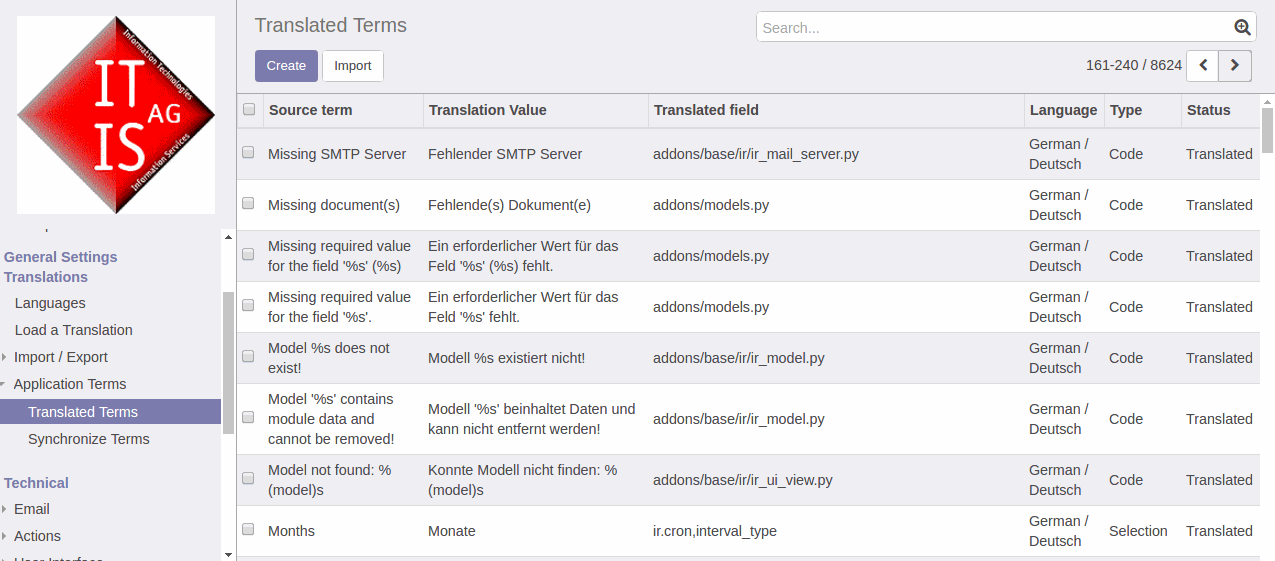The image size is (1275, 561).
Task: Check the Missing SMTP Server row checkbox
Action: pos(248,153)
